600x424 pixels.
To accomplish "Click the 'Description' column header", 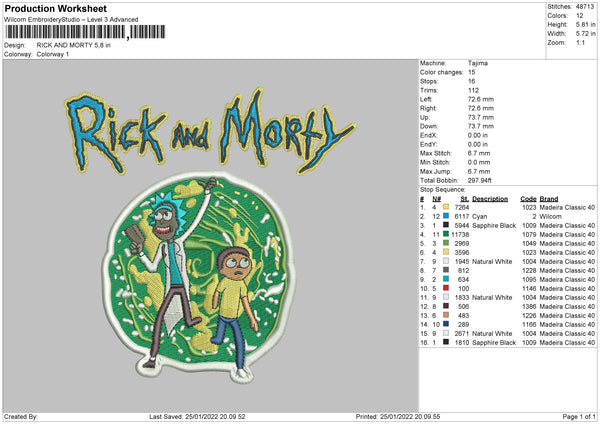I will (x=490, y=199).
